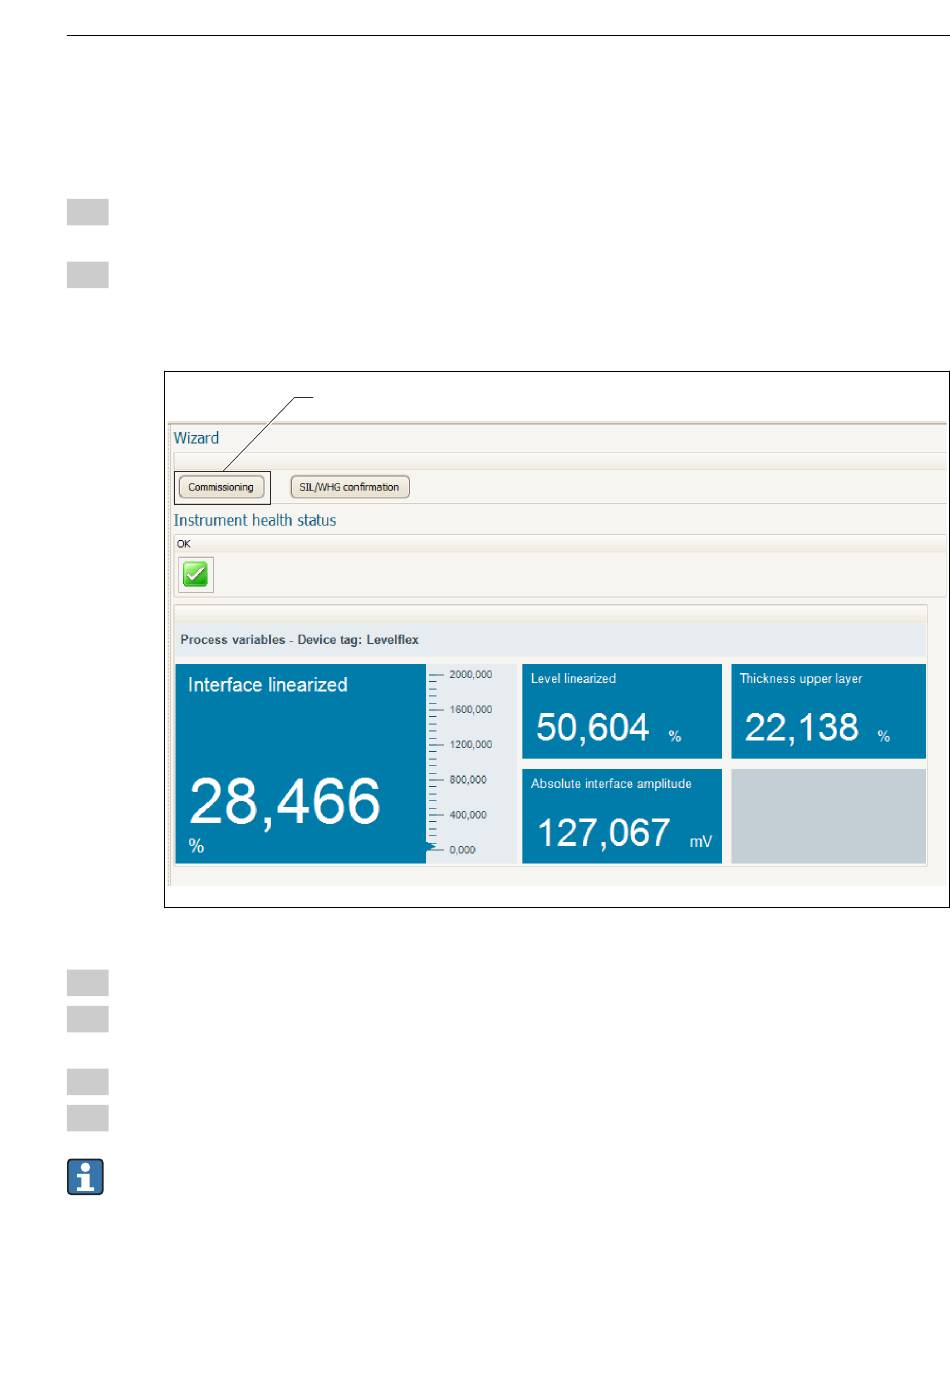Select the blue information icon
Screen dimensions: 950x1378
tap(86, 1177)
